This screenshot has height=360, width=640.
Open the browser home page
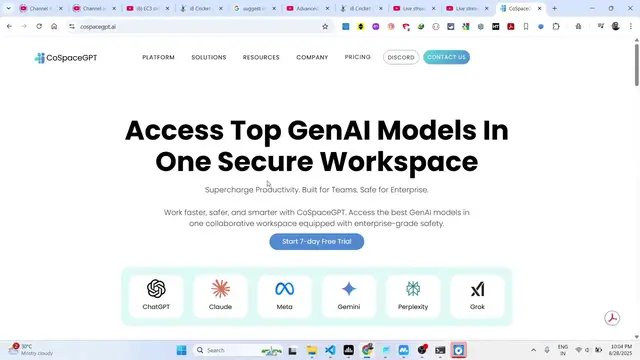coord(54,27)
